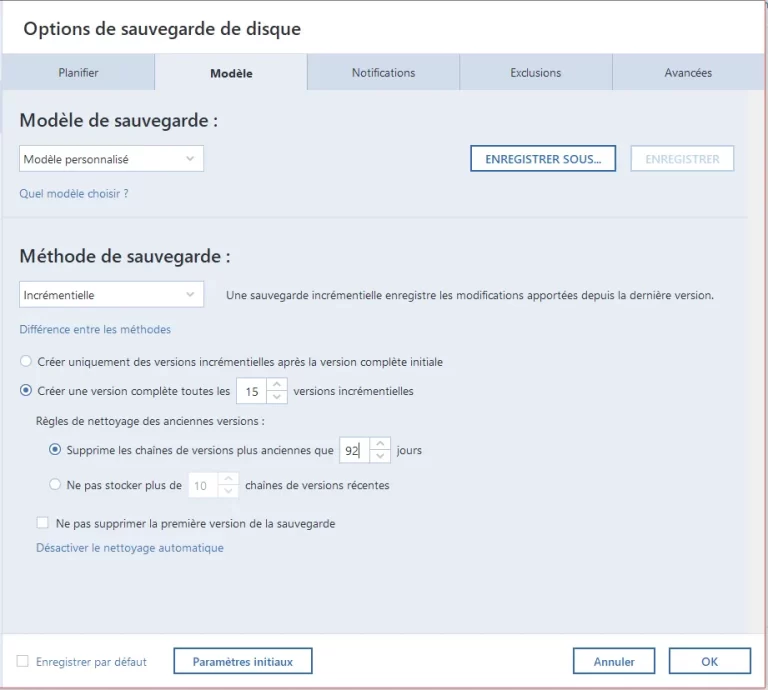The height and width of the screenshot is (690, 768).
Task: Click the Options de sauvegarde de disque title
Action: (162, 28)
